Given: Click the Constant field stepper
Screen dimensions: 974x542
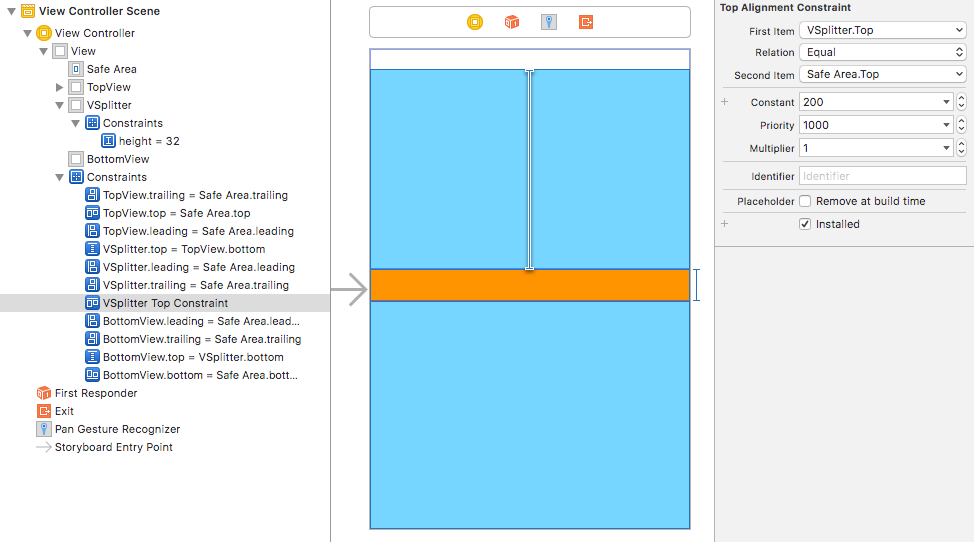Looking at the screenshot, I should click(961, 102).
